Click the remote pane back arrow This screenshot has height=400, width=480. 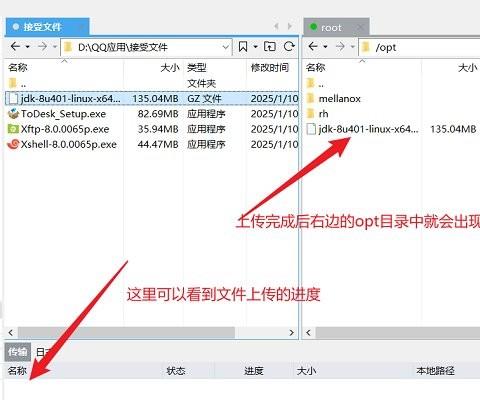tap(313, 46)
